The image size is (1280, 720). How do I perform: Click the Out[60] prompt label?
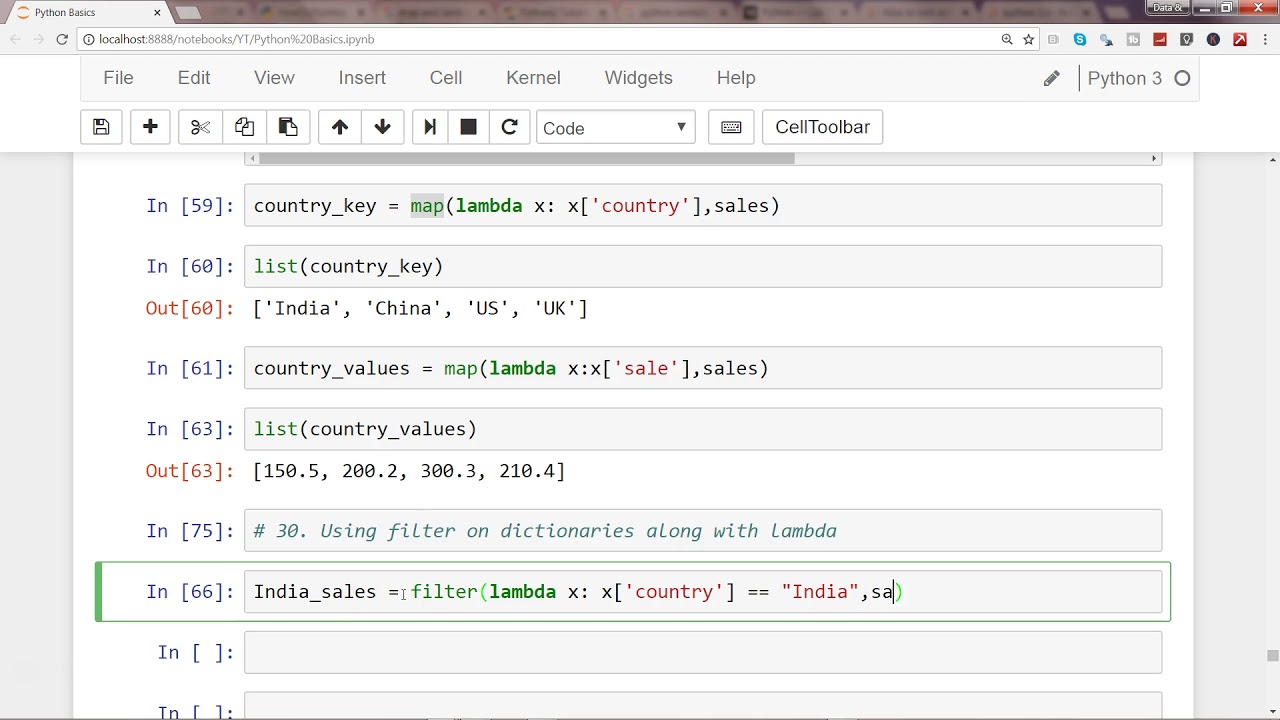[x=190, y=308]
